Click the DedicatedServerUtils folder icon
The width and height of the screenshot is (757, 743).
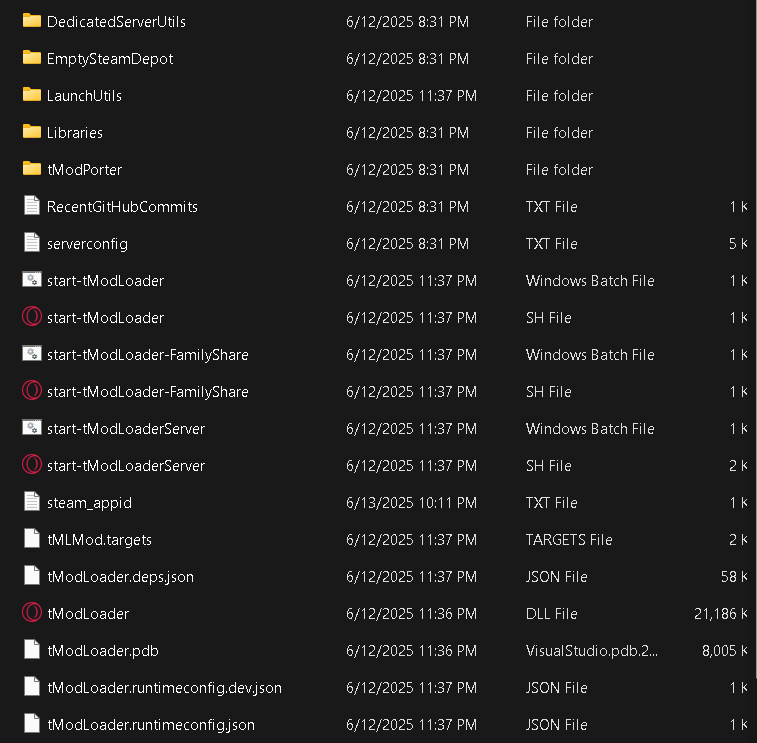tap(32, 21)
